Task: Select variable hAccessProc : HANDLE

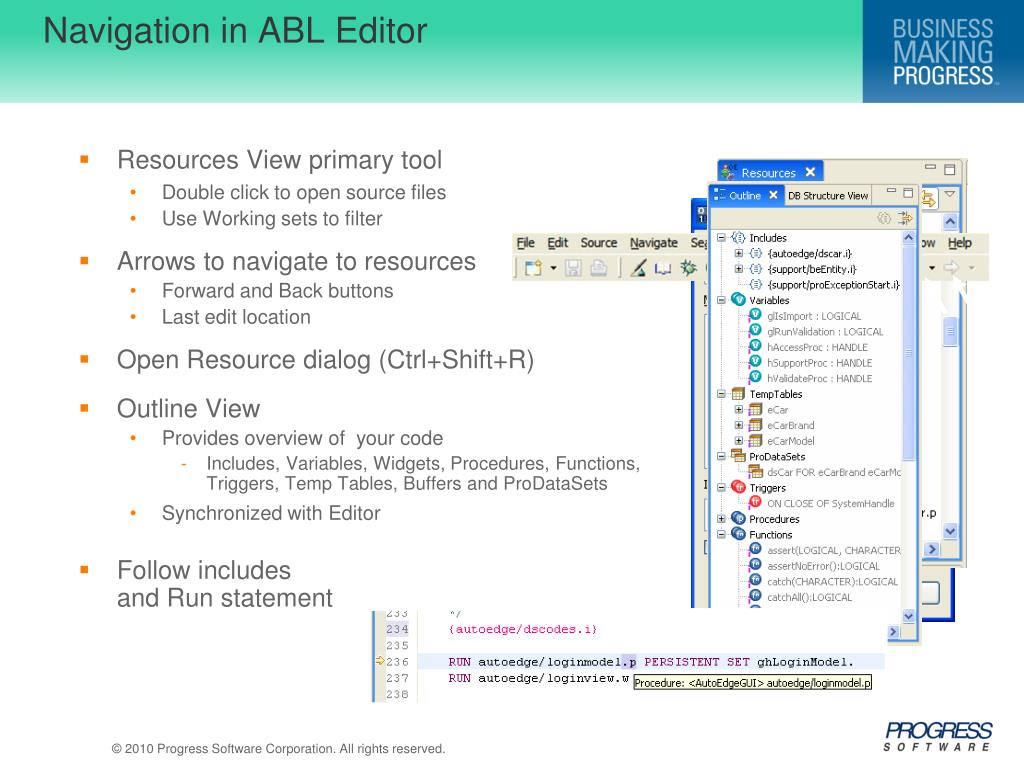Action: pos(817,347)
